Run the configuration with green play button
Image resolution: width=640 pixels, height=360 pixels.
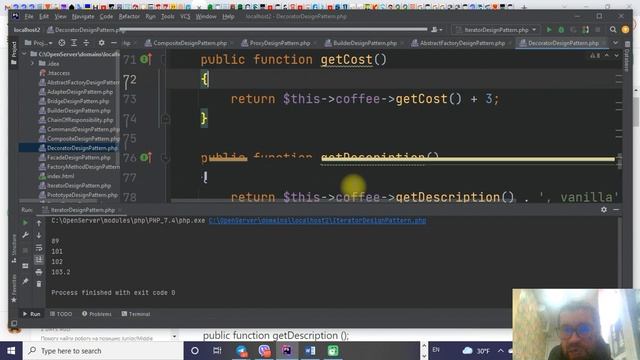coord(549,30)
